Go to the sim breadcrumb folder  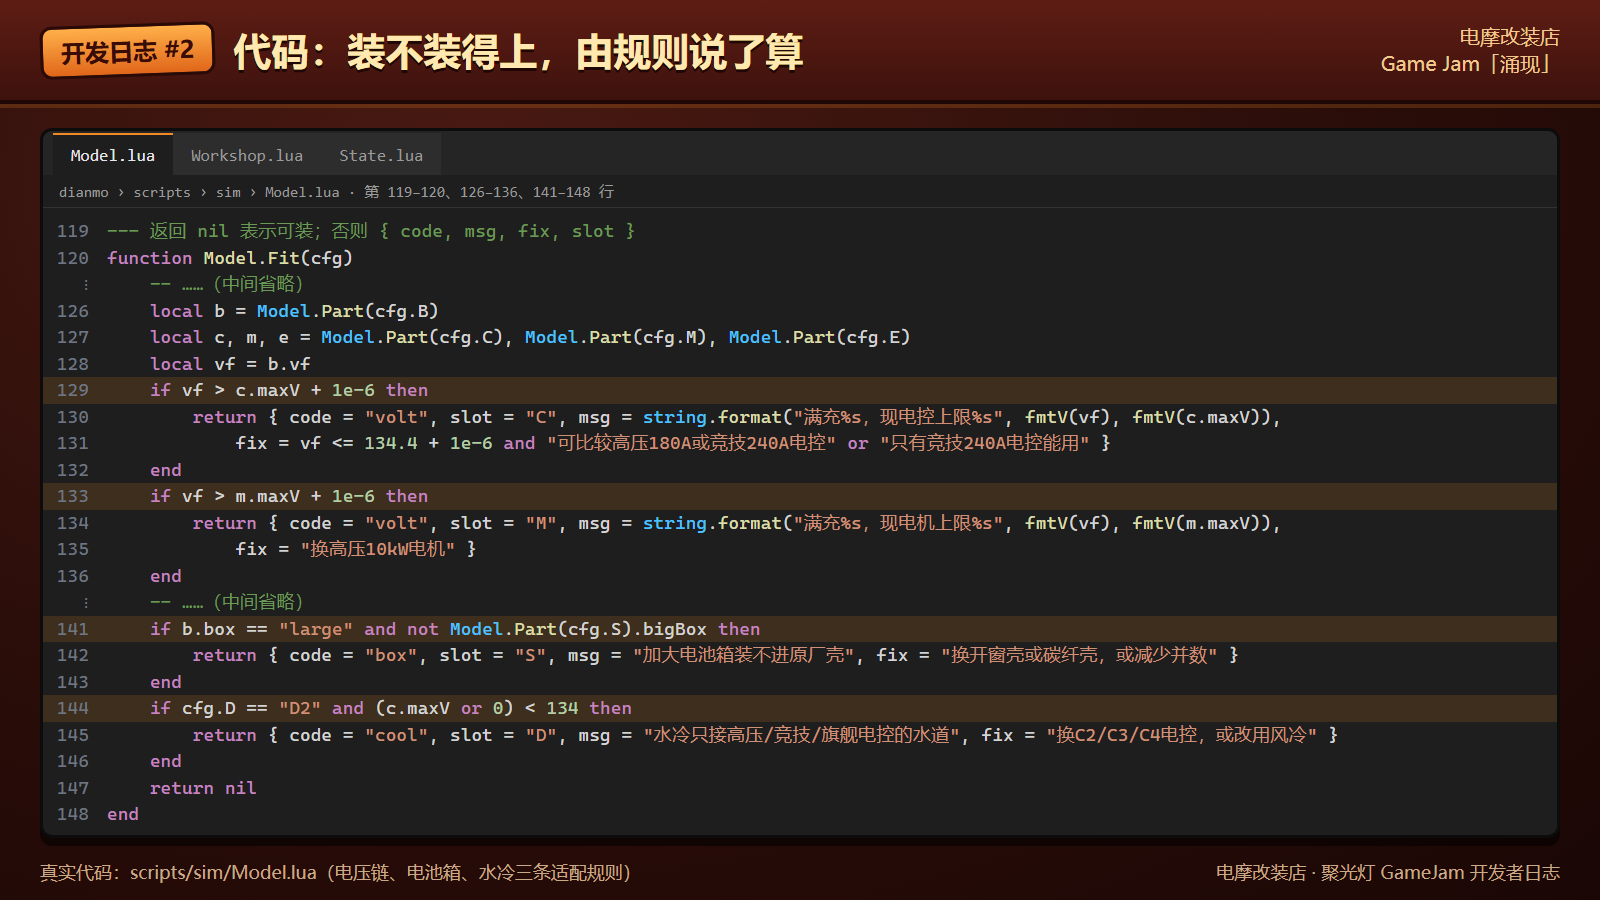[228, 192]
